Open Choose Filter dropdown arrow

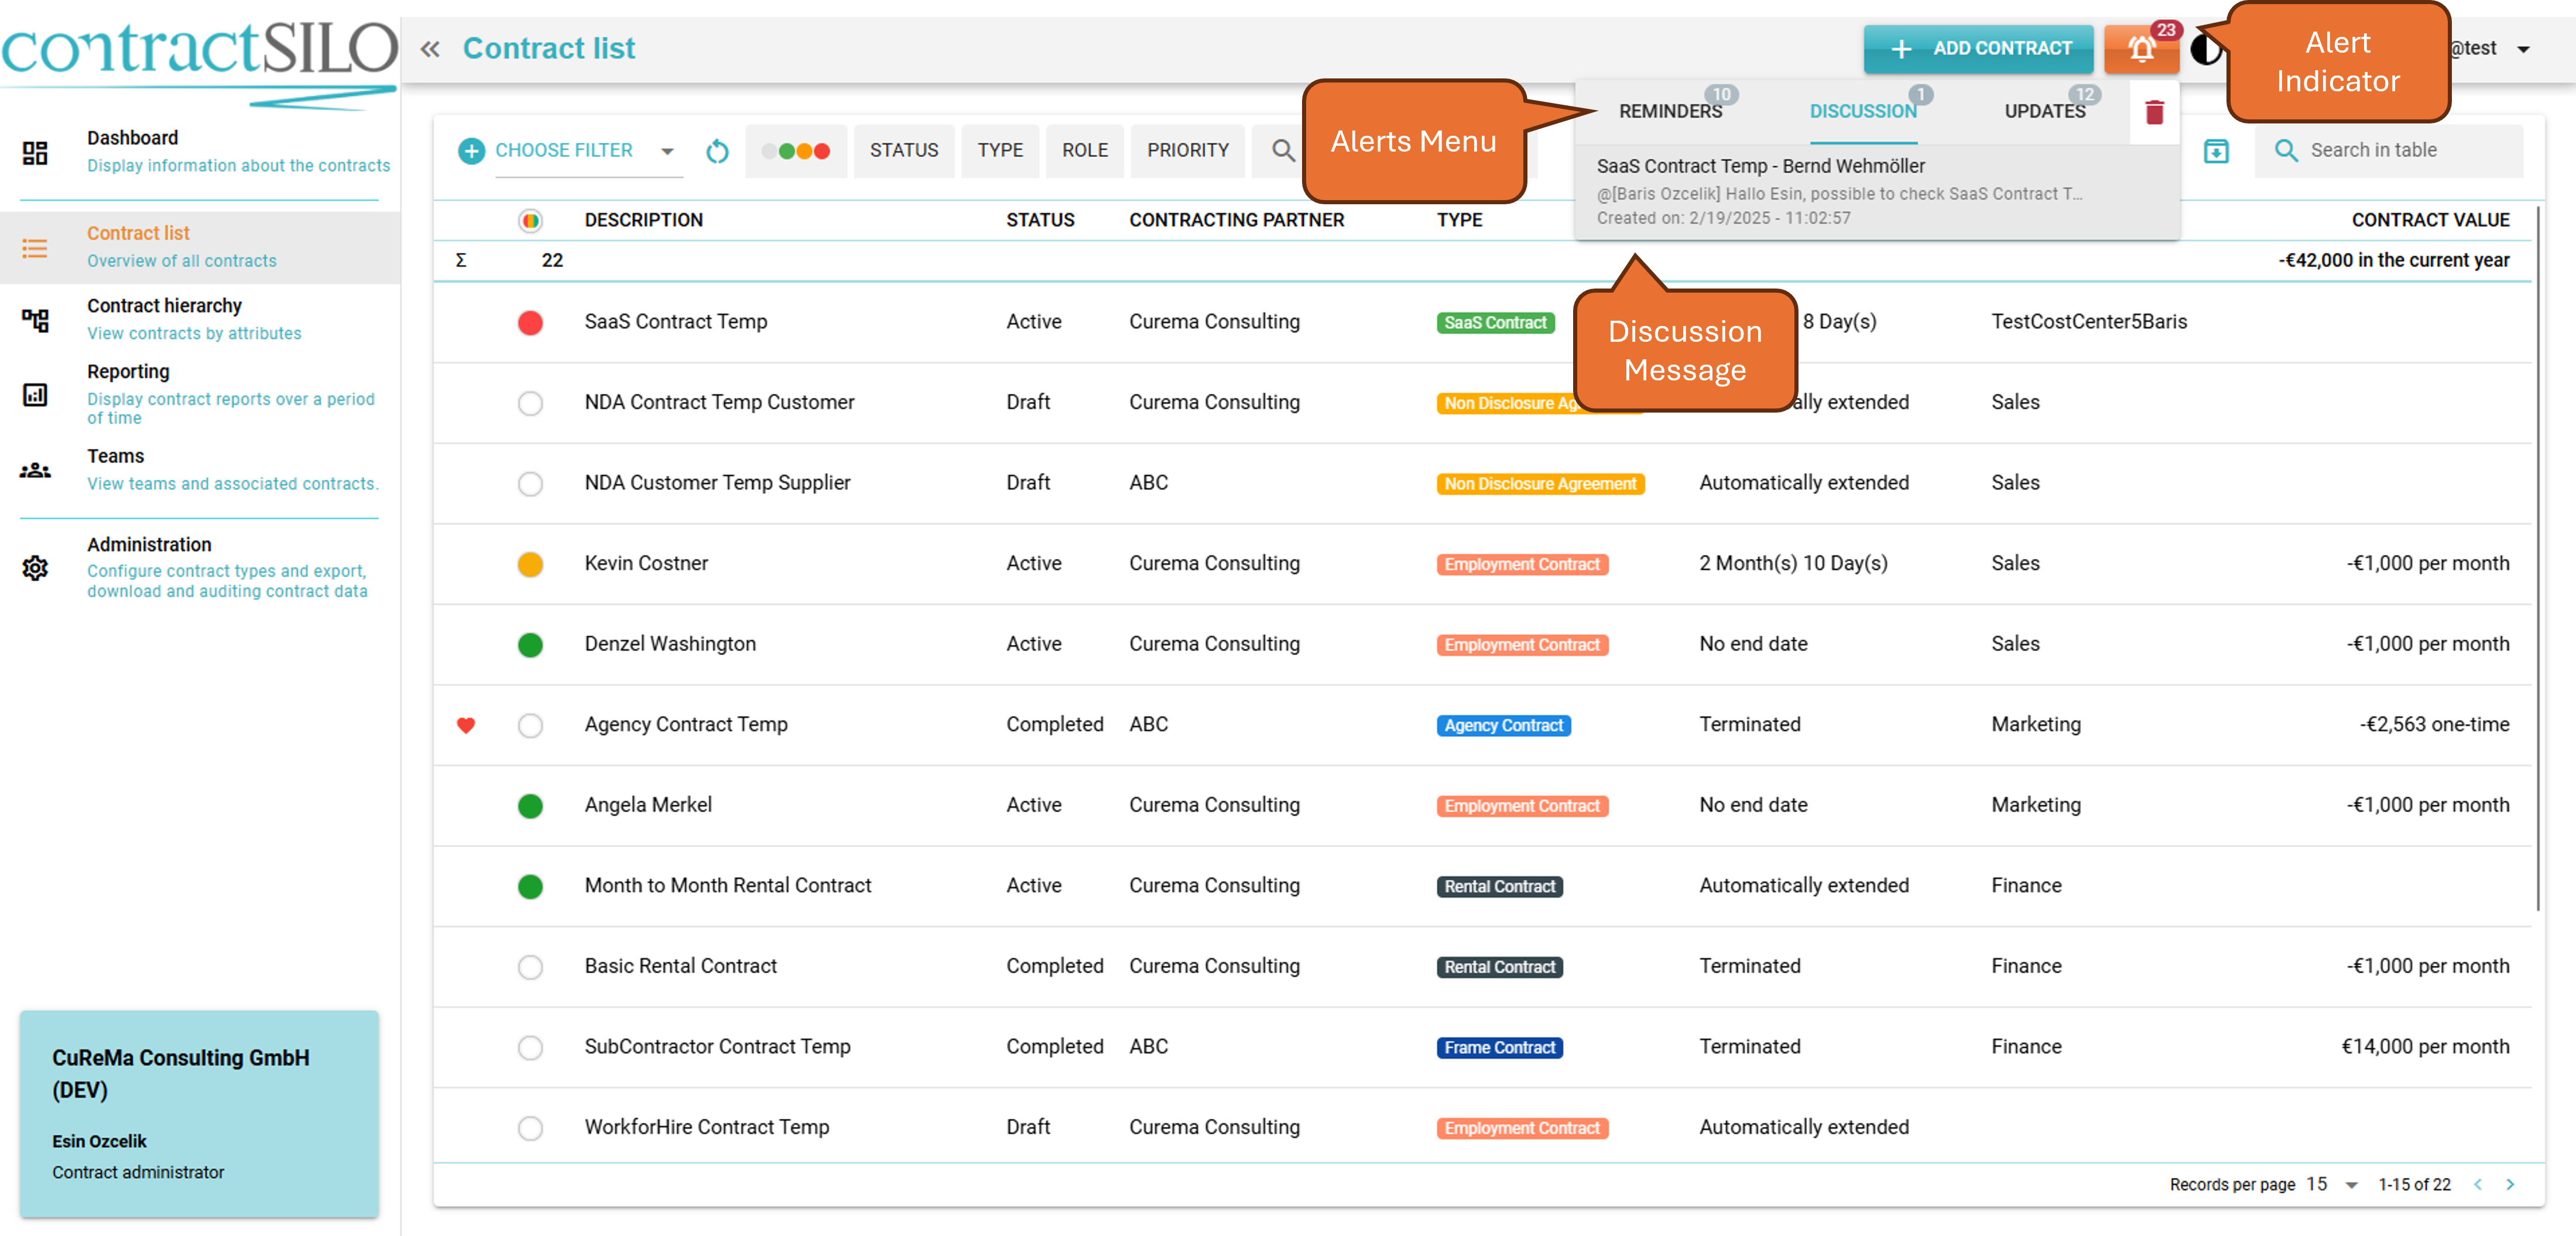pyautogui.click(x=667, y=151)
